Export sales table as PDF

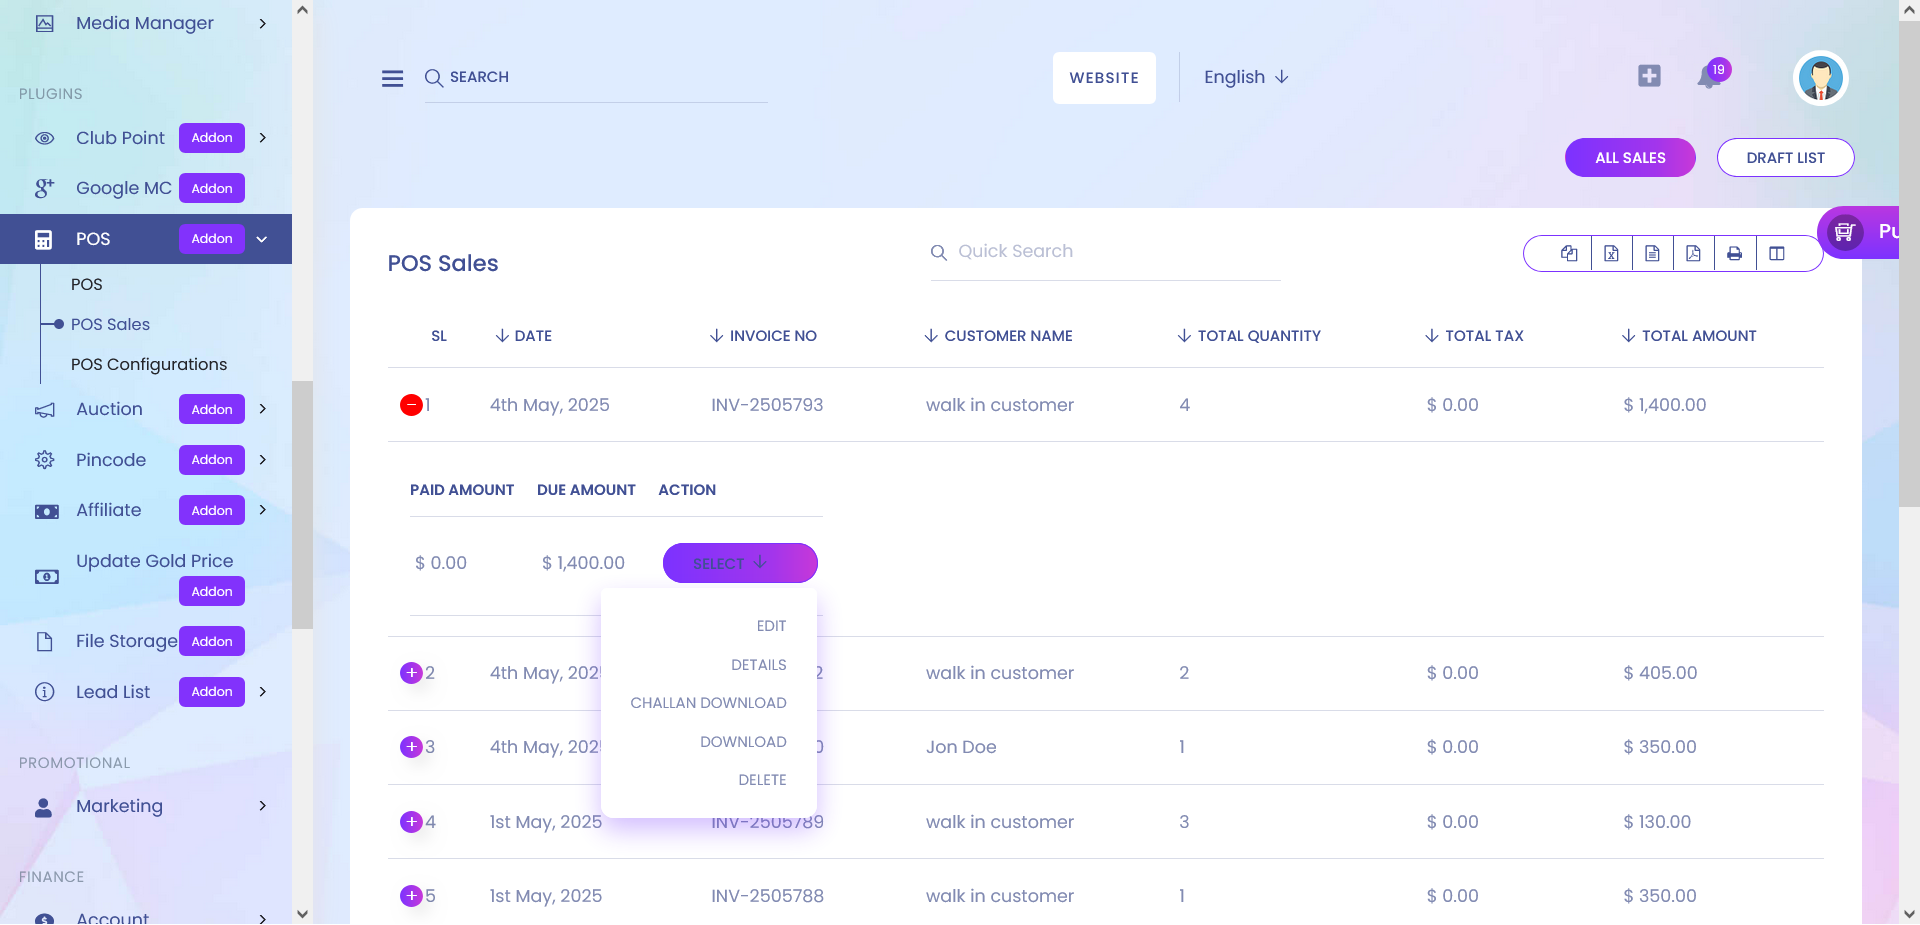(1693, 253)
